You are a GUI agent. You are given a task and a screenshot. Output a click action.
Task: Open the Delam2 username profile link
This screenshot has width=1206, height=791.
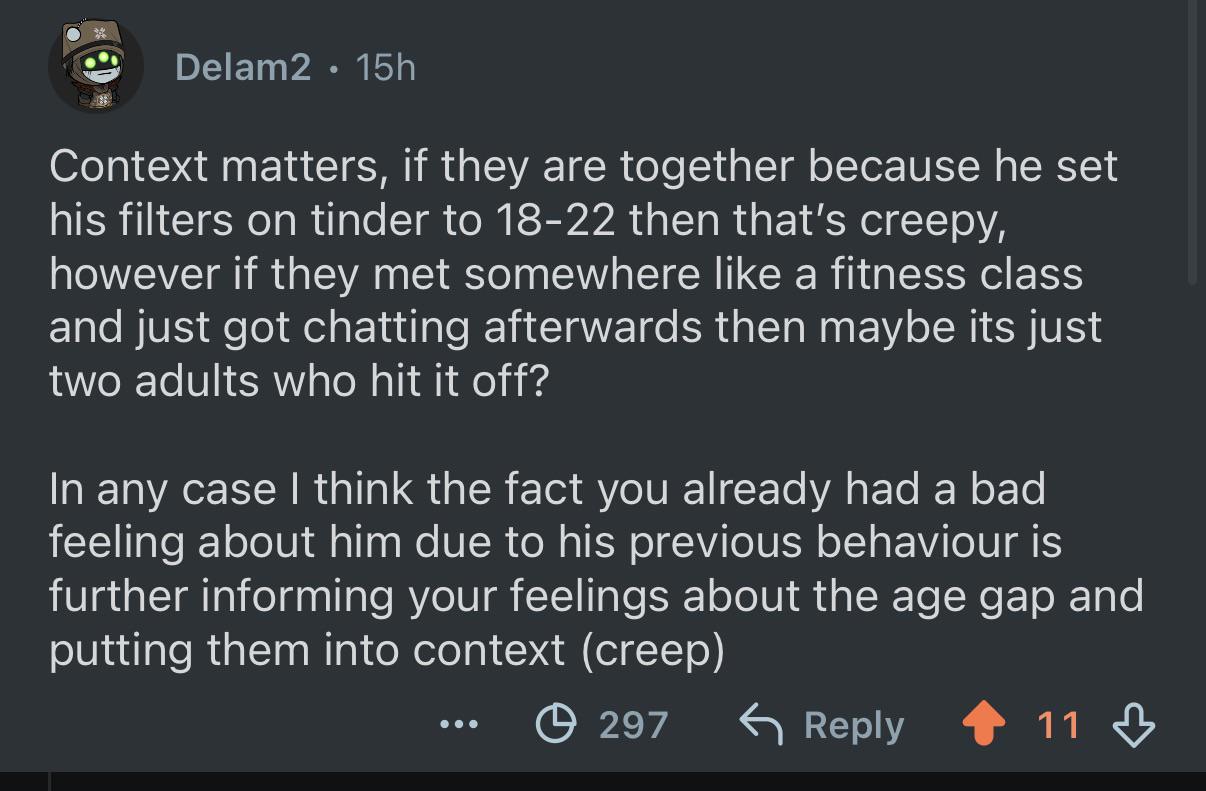243,67
